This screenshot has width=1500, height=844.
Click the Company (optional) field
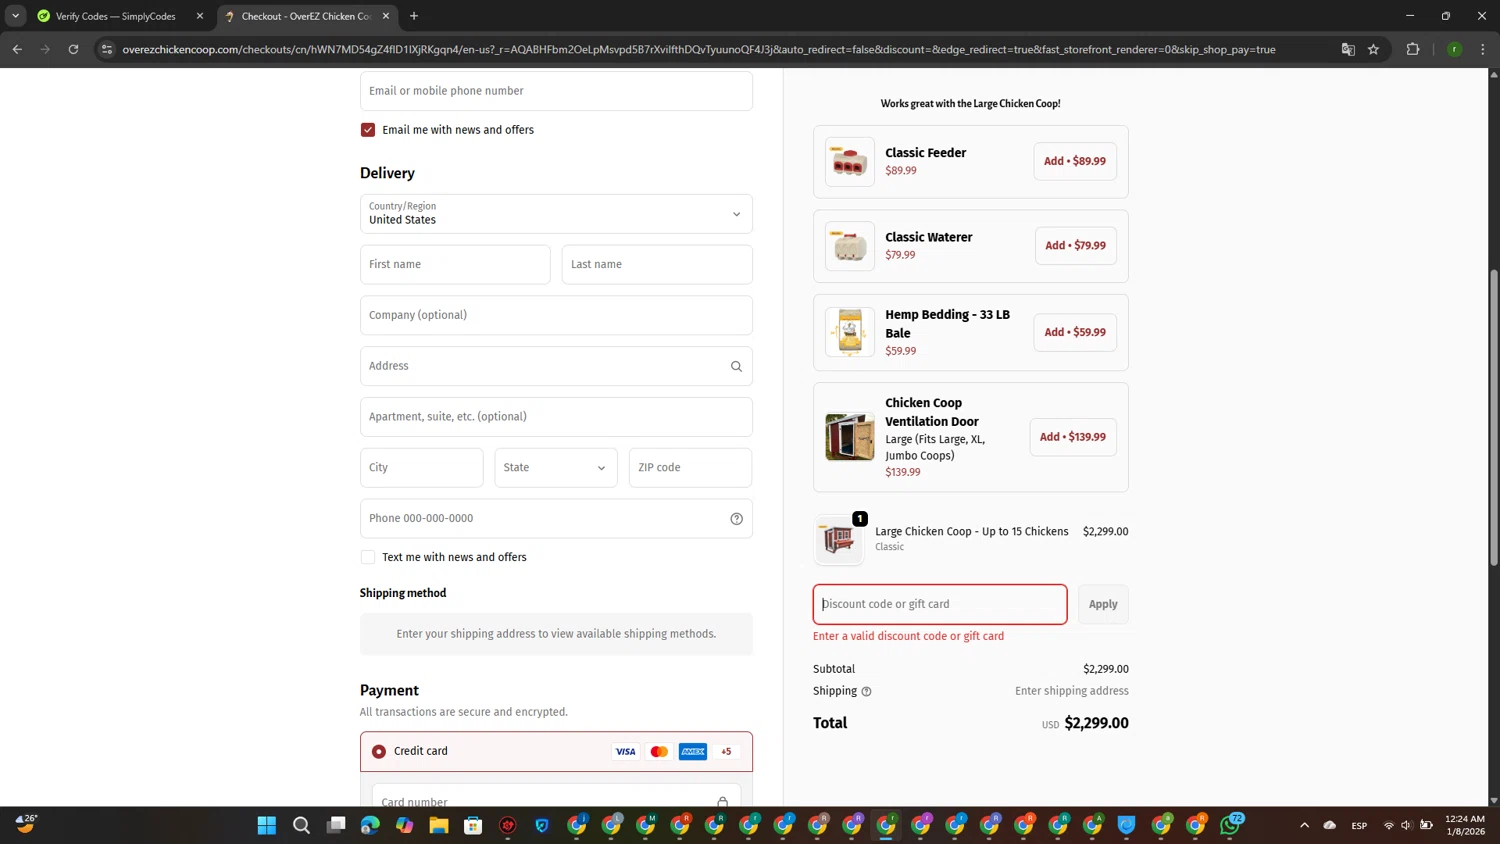556,315
